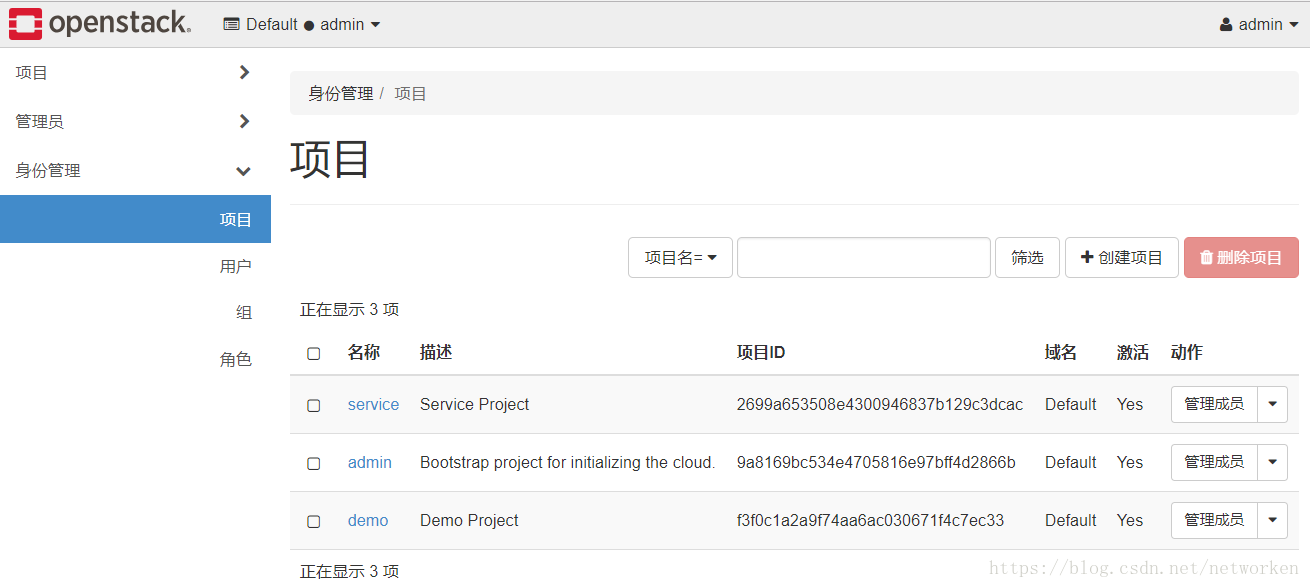
Task: Open the Default admin project selector
Action: coord(301,24)
